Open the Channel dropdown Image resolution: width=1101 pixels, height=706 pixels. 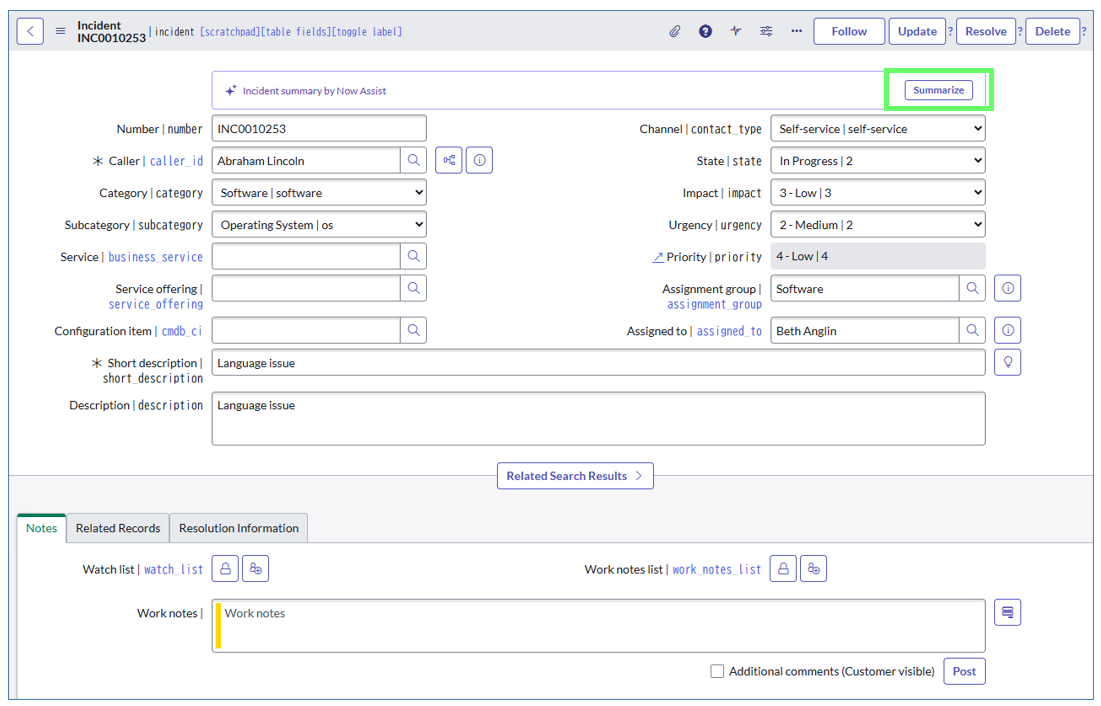(878, 129)
